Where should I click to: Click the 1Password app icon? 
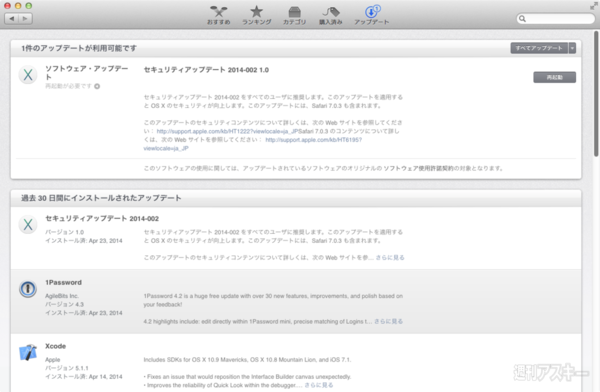[x=28, y=289]
